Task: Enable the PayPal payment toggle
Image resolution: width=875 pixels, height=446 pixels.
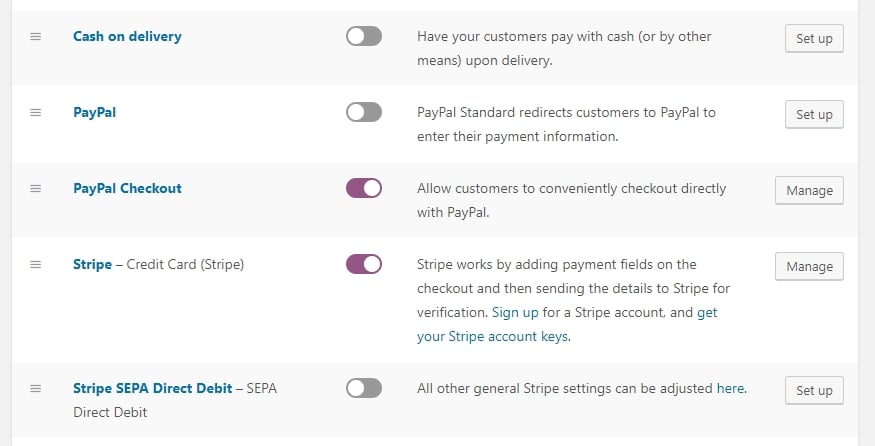Action: [x=364, y=113]
